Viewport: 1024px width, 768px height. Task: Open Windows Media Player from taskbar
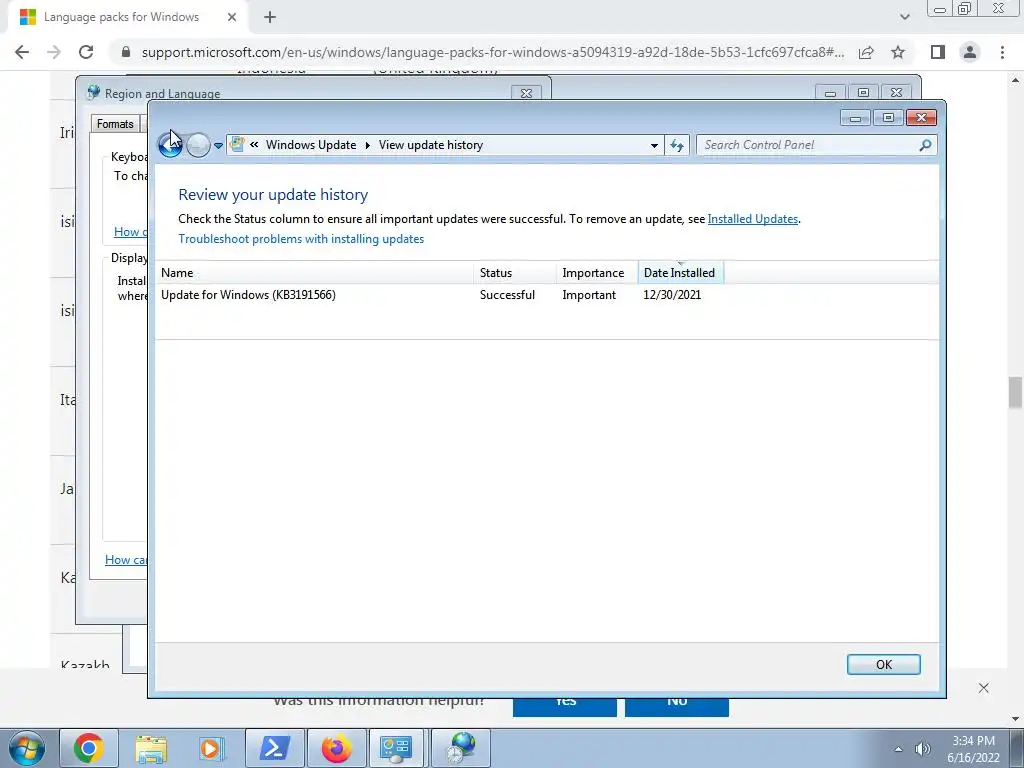(x=212, y=748)
